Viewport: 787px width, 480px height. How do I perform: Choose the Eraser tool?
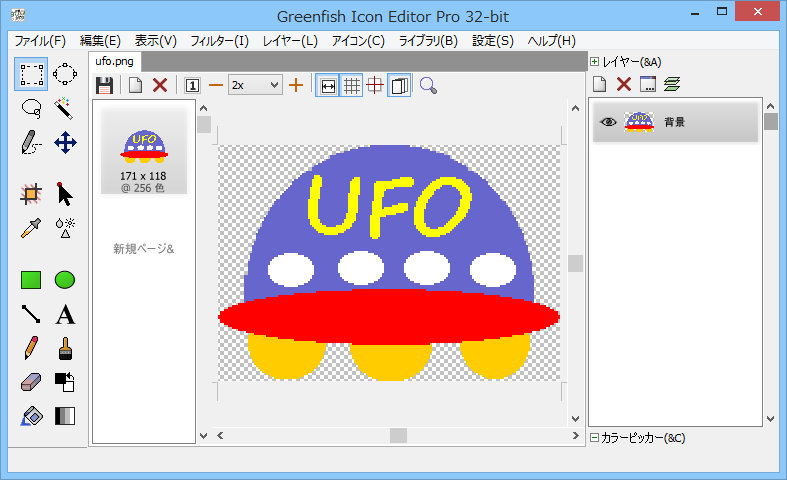pos(31,382)
